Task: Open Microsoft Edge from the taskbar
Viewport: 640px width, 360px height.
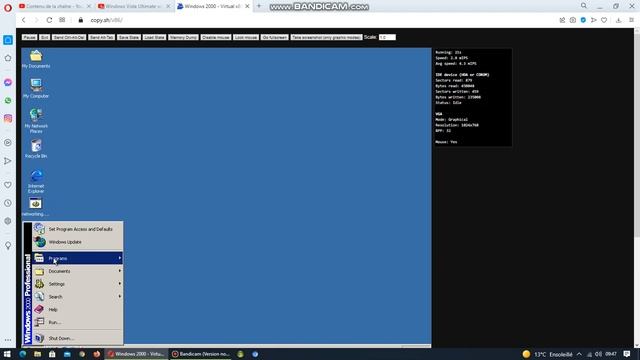Action: (22, 354)
